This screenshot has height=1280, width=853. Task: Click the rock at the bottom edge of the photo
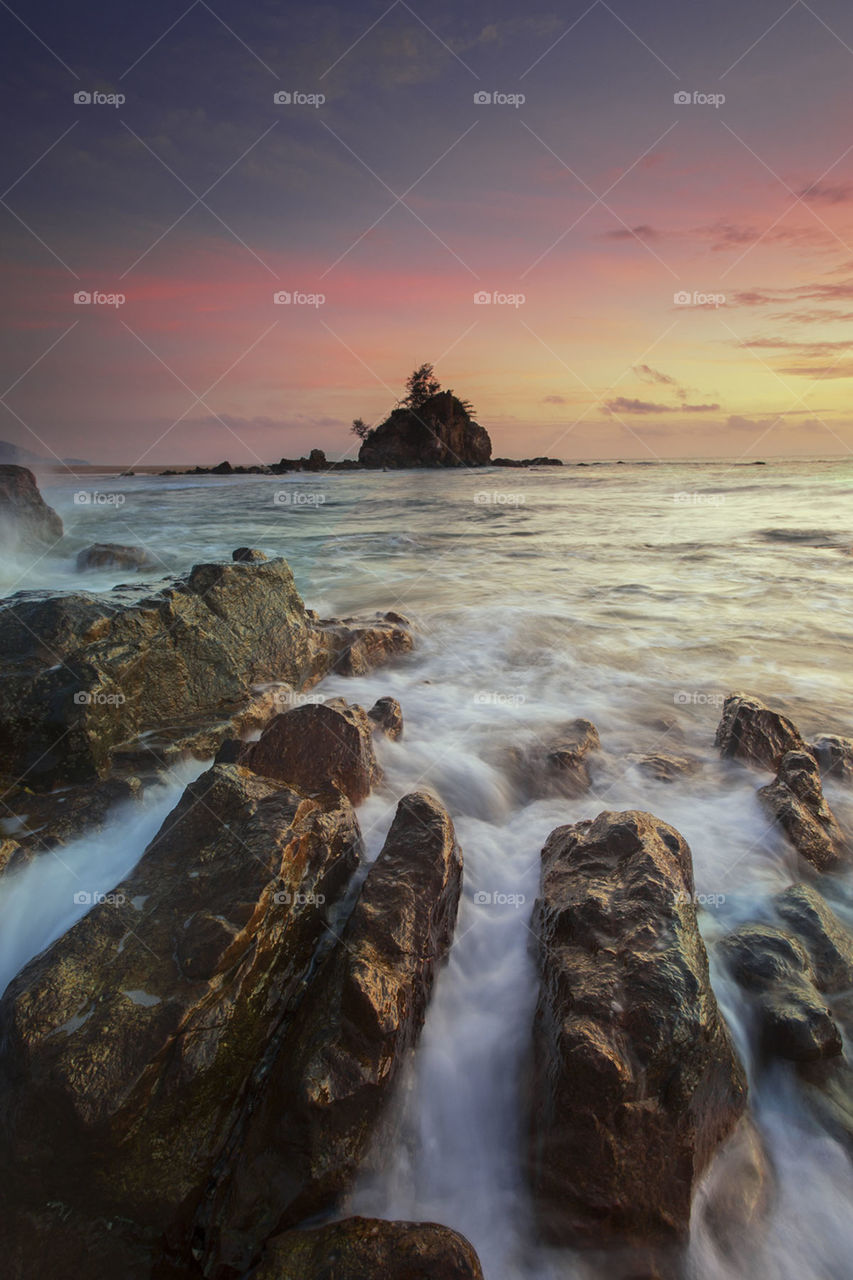pyautogui.click(x=370, y=1250)
